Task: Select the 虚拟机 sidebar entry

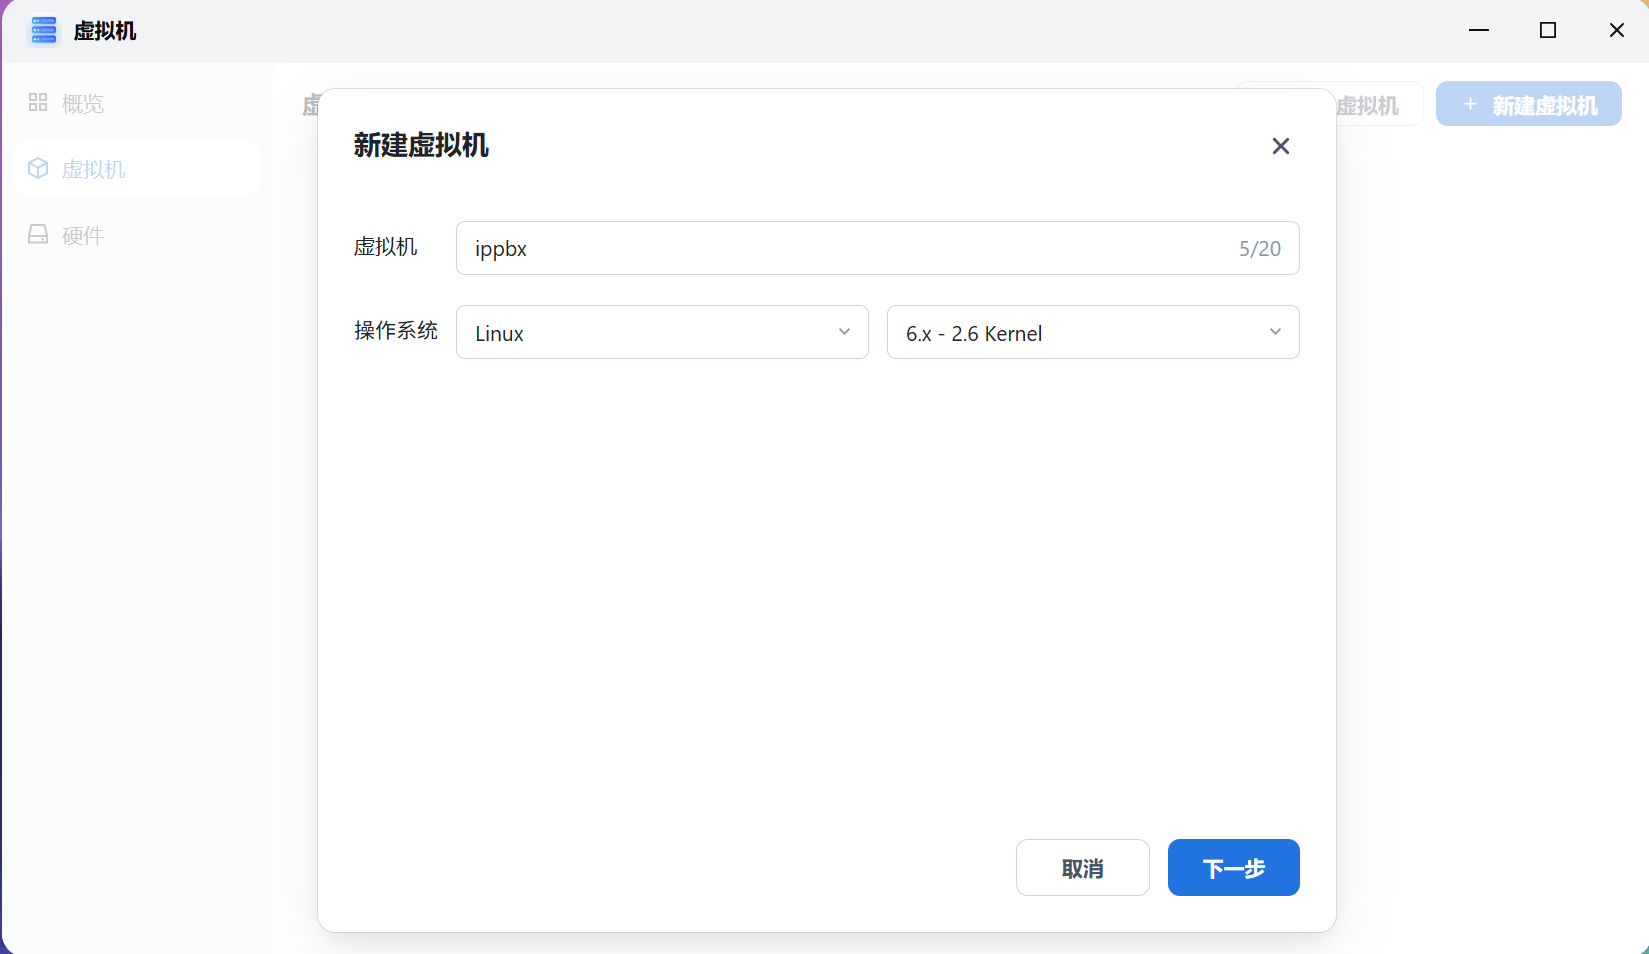Action: click(x=93, y=168)
